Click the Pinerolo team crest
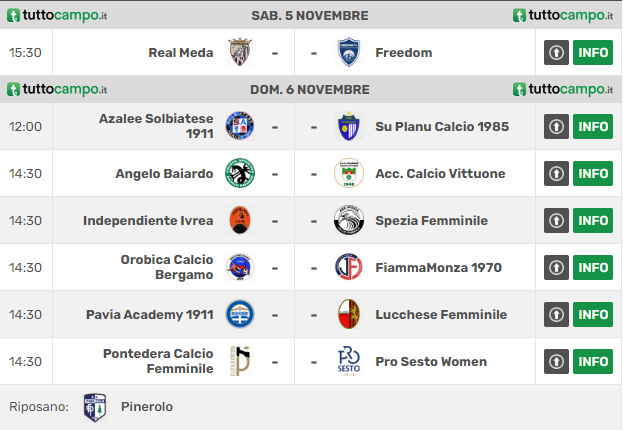The image size is (623, 430). (95, 407)
